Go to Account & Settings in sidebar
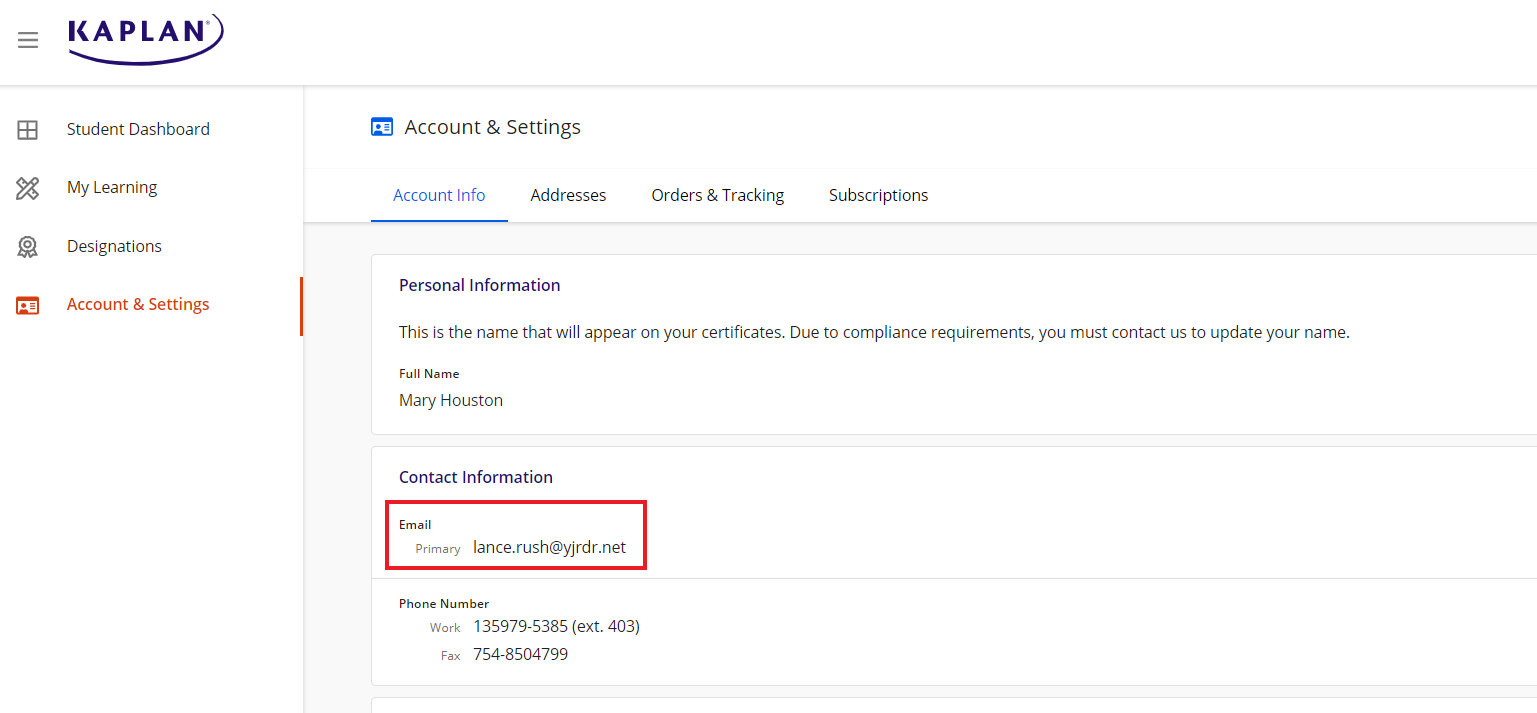The width and height of the screenshot is (1537, 713). coord(138,304)
